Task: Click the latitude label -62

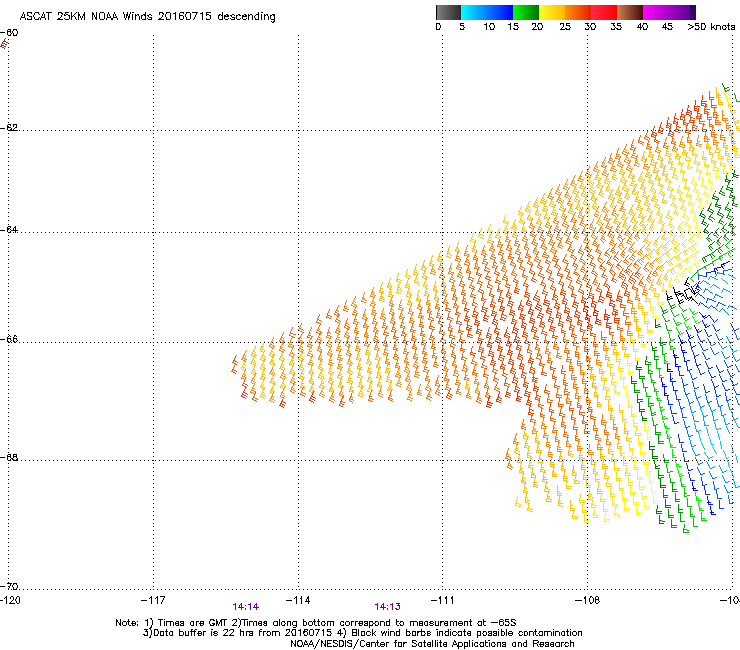Action: pos(9,127)
